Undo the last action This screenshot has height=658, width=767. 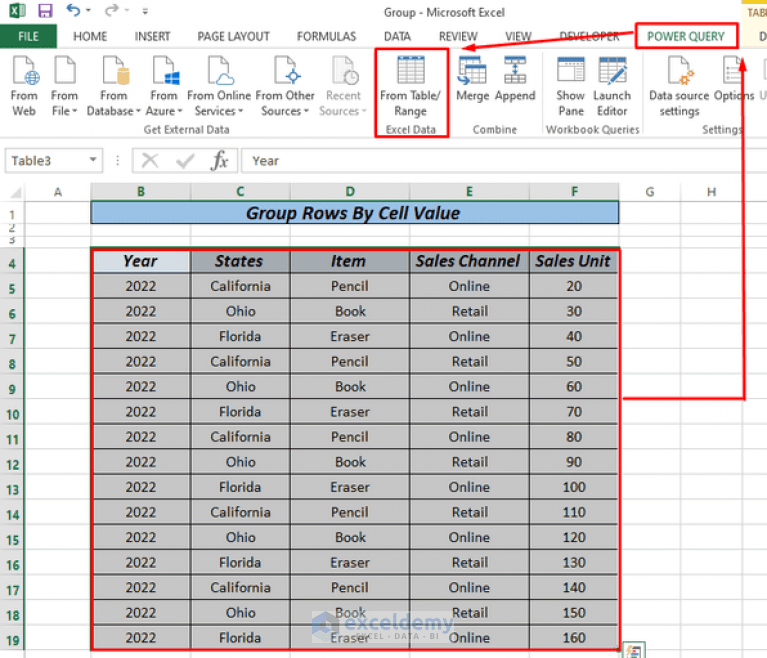coord(73,10)
